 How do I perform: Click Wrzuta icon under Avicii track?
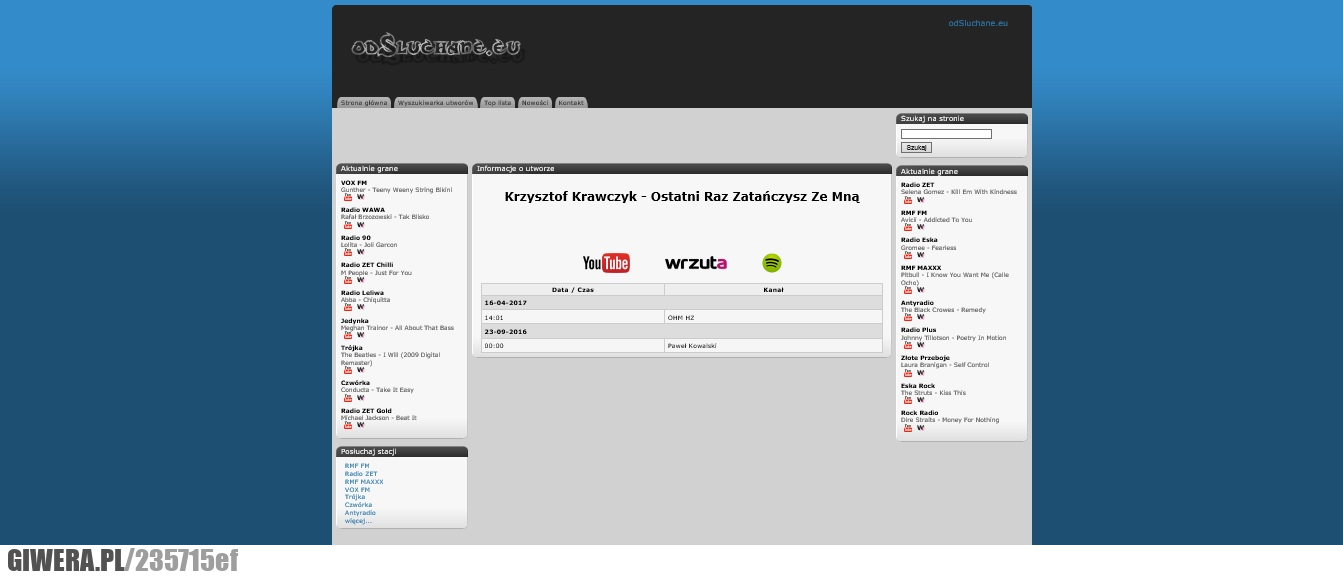(x=921, y=227)
